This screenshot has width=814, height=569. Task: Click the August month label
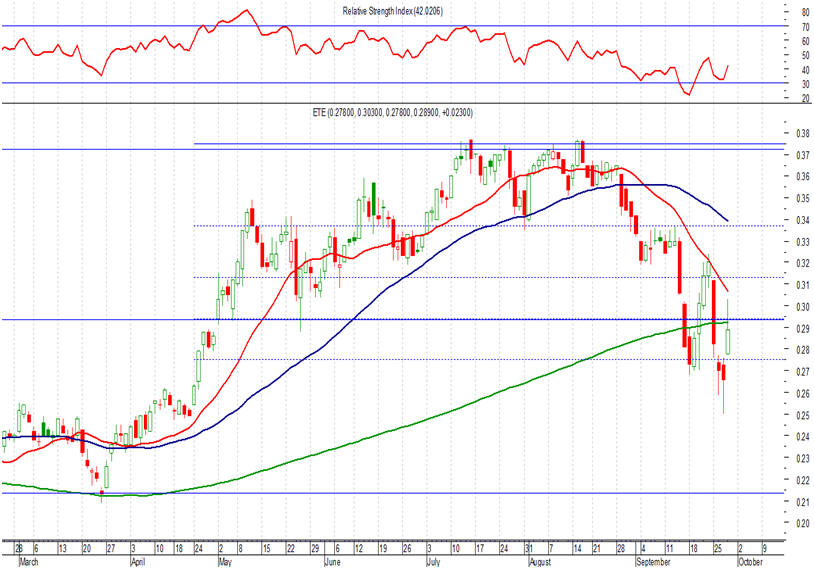[540, 562]
